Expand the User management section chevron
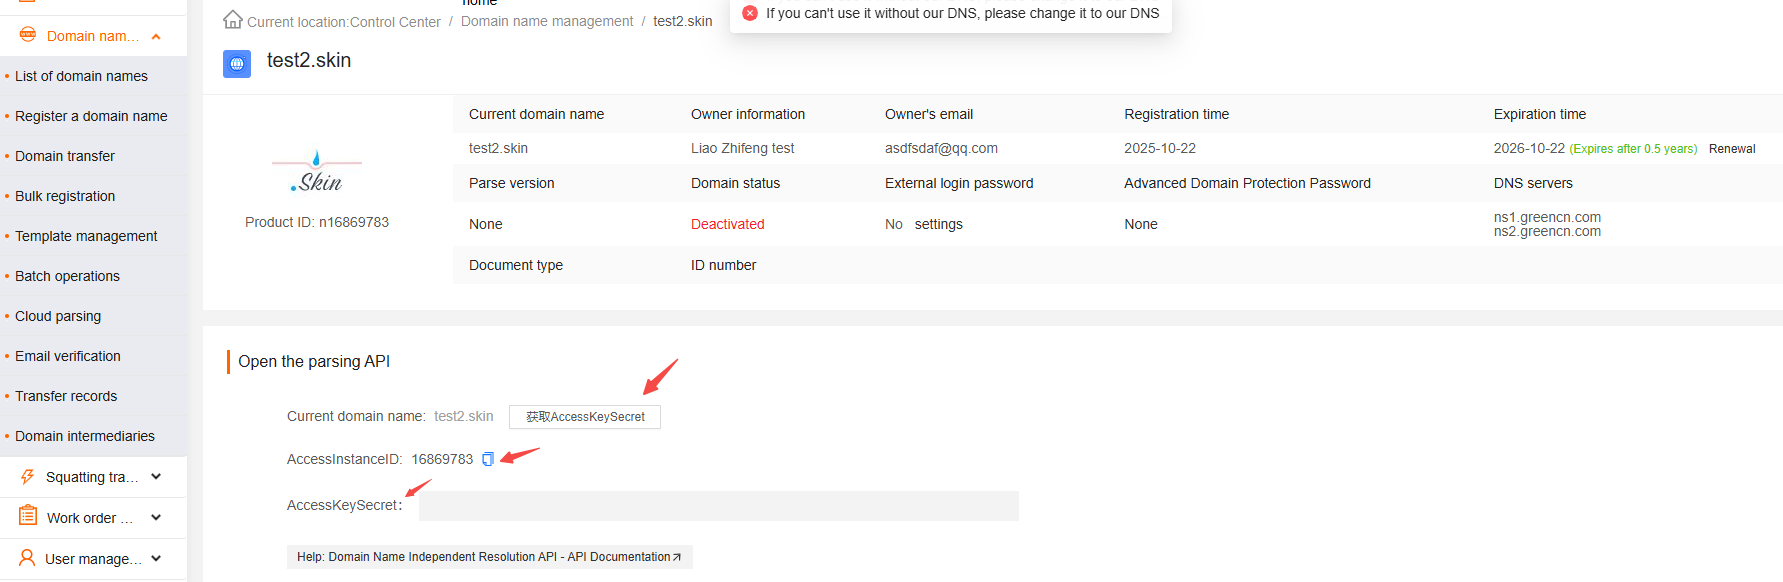The image size is (1783, 582). 156,558
